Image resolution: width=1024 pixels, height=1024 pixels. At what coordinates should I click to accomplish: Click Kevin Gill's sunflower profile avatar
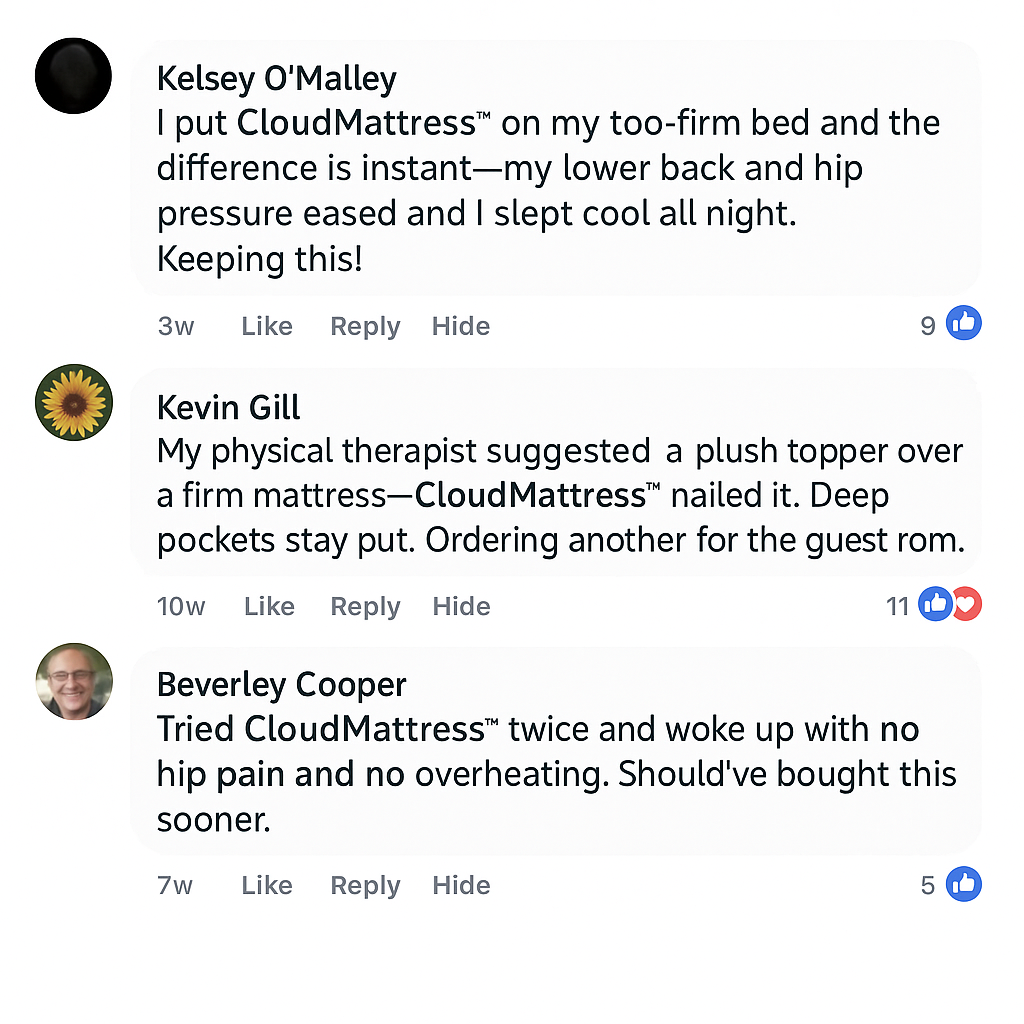point(73,402)
